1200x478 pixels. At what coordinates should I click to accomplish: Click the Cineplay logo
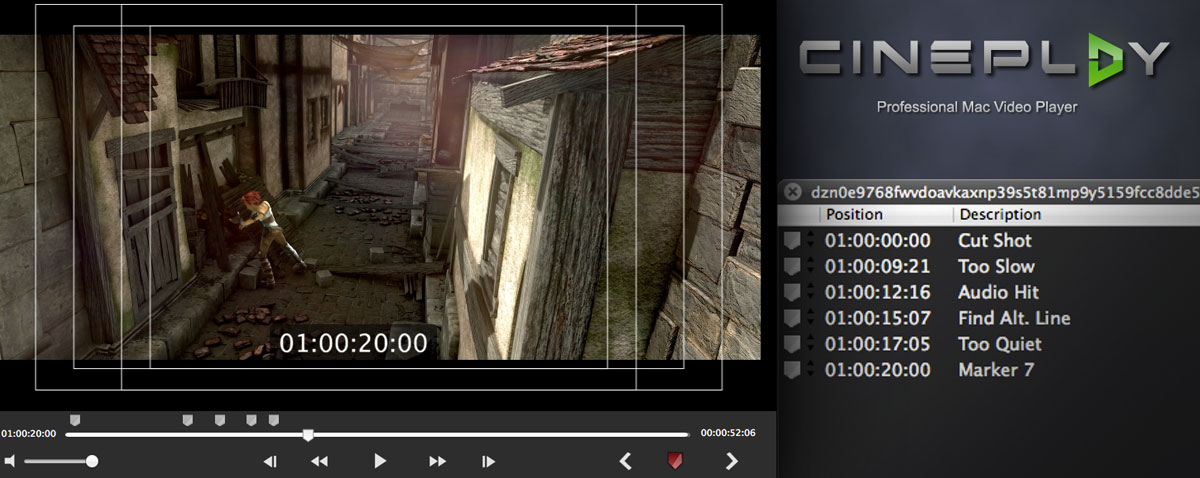(984, 60)
